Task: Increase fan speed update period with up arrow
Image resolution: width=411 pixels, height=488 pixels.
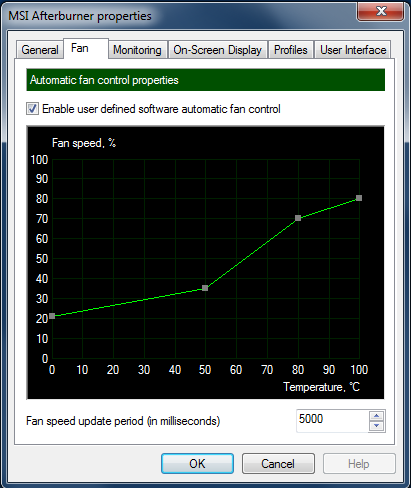Action: 377,416
